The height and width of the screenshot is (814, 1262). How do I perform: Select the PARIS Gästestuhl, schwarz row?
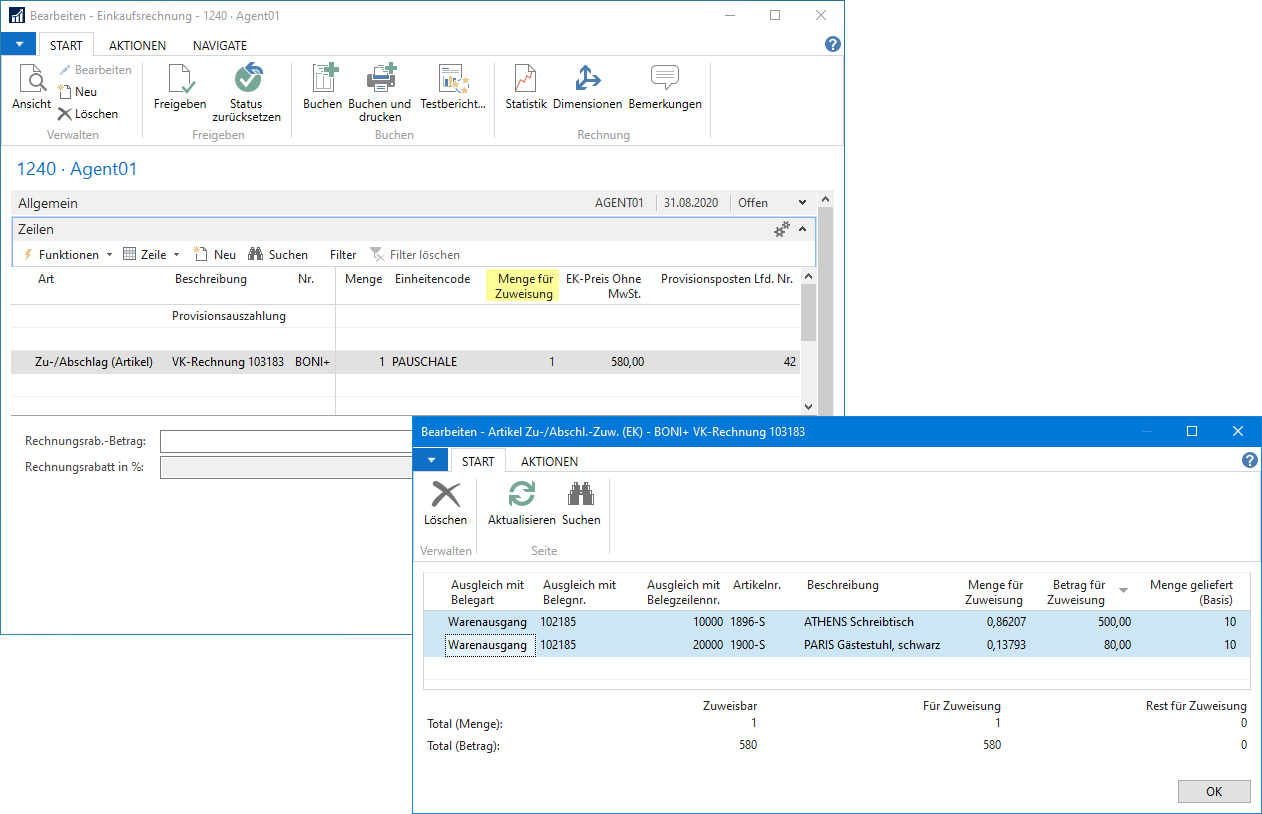coord(871,645)
